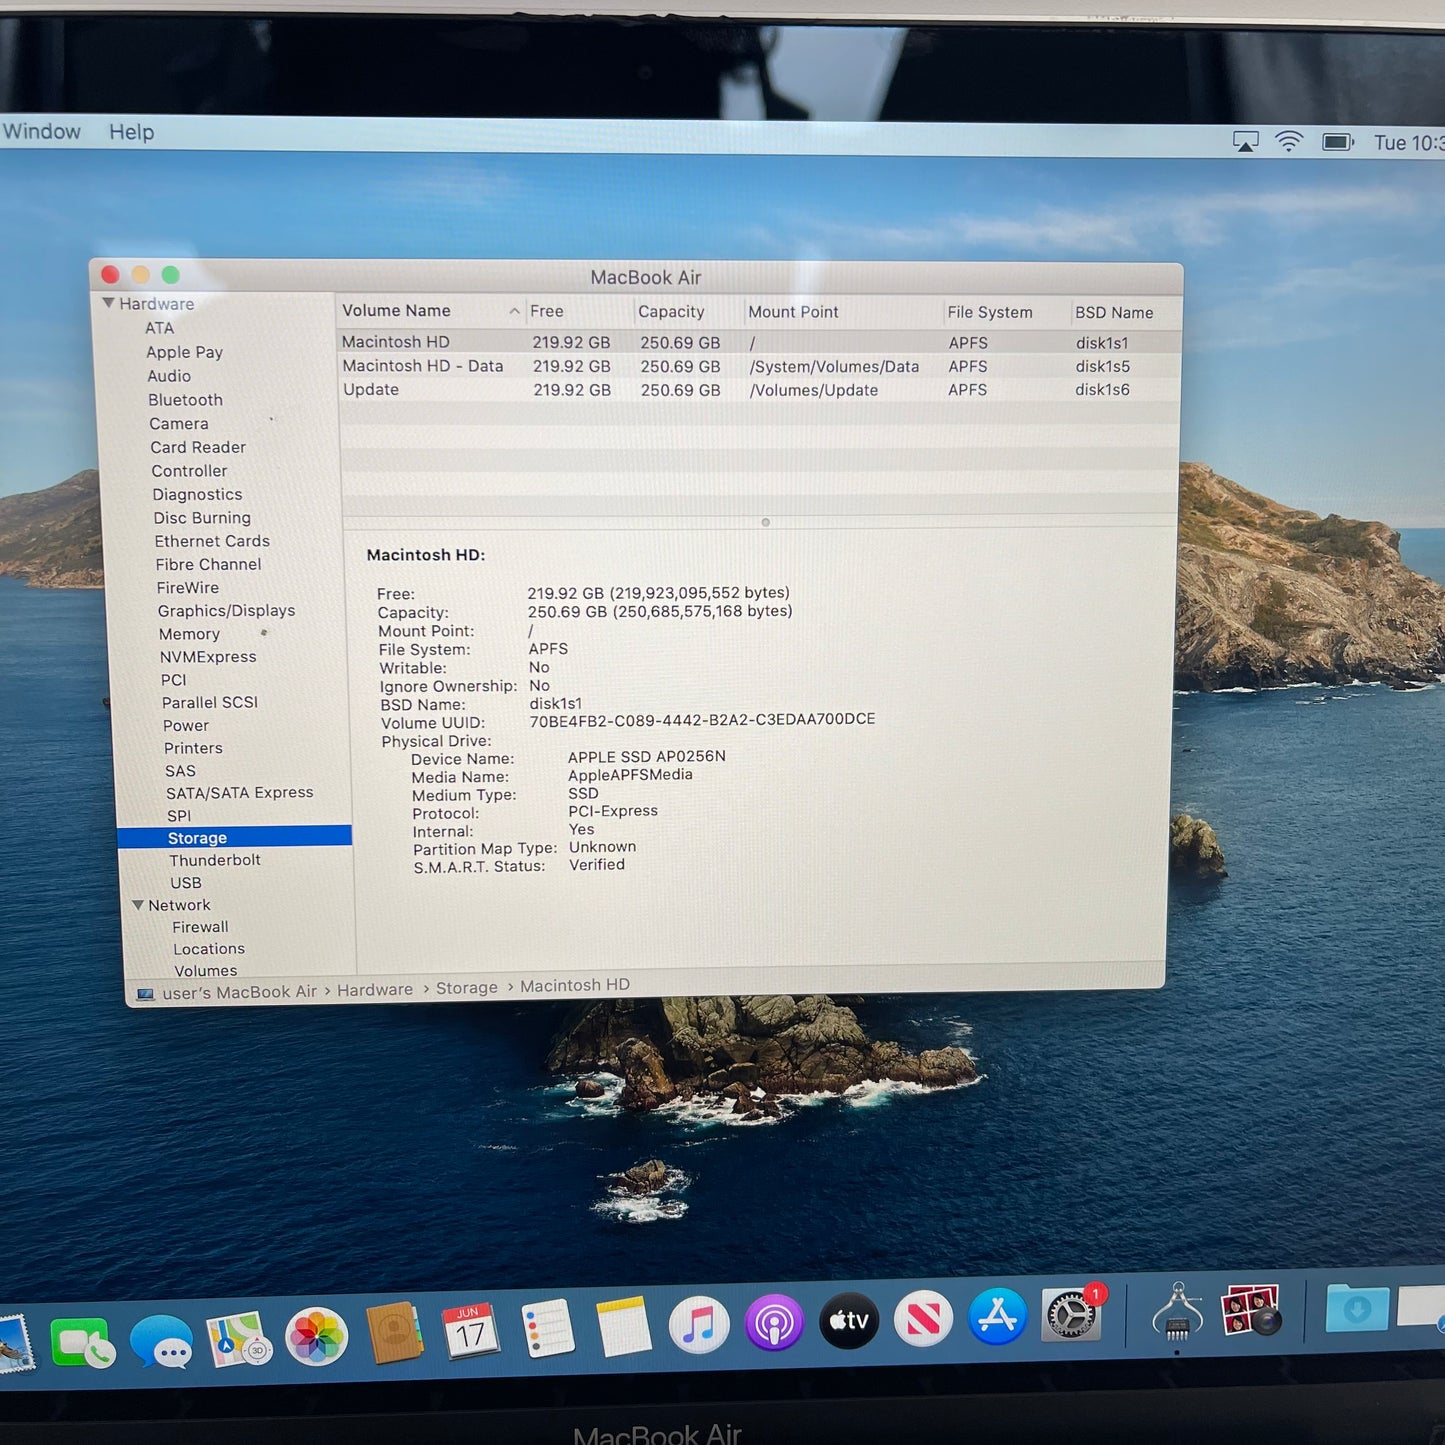Click the Wi-Fi status icon

coord(1289,141)
